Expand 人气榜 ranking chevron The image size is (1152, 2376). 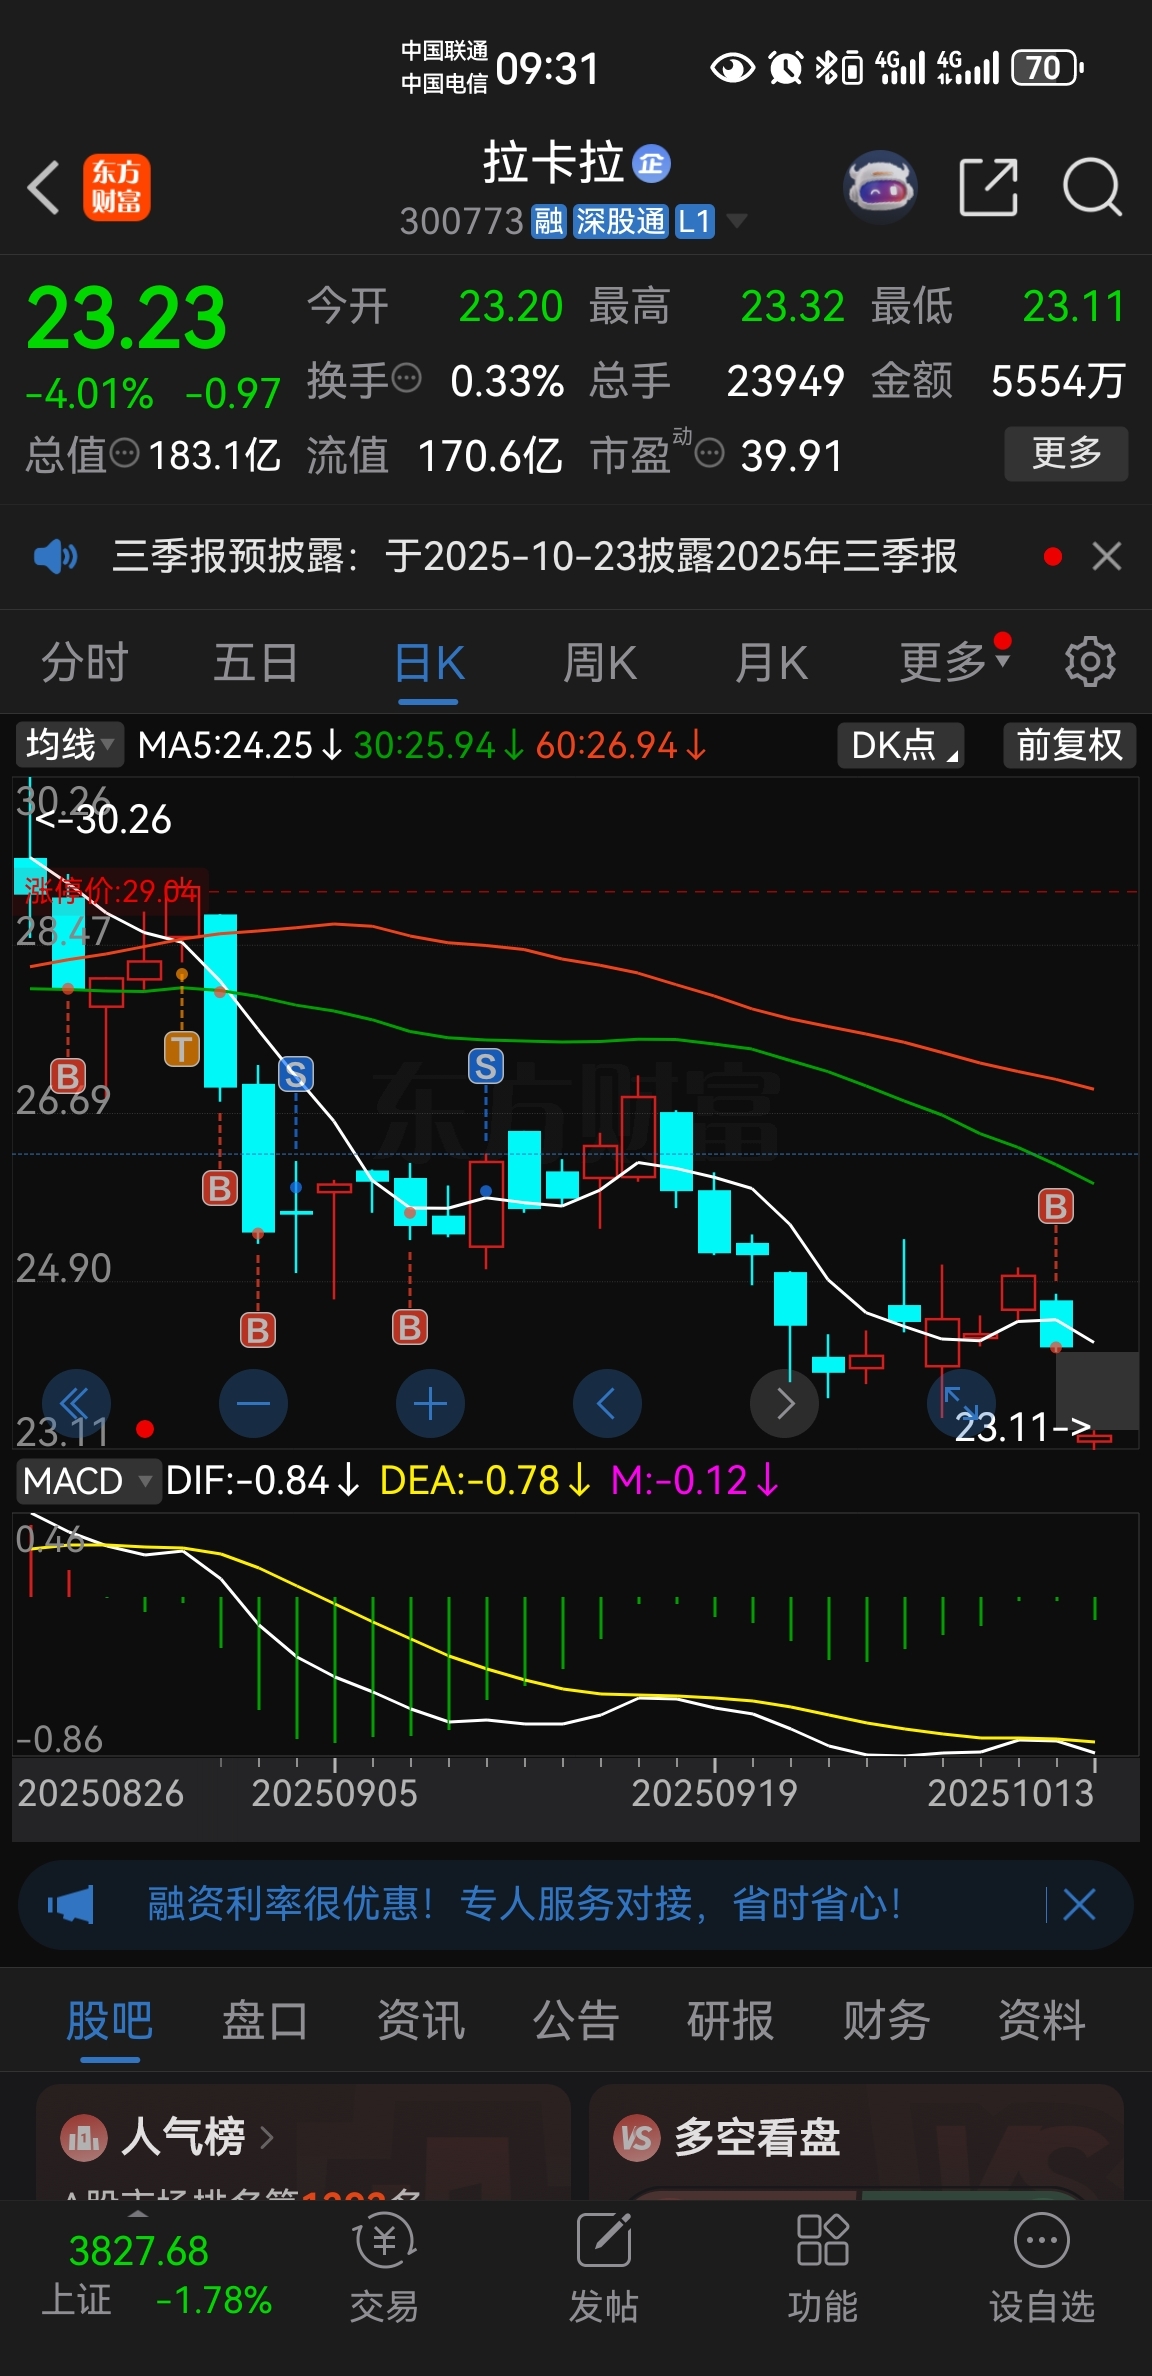pos(267,2138)
